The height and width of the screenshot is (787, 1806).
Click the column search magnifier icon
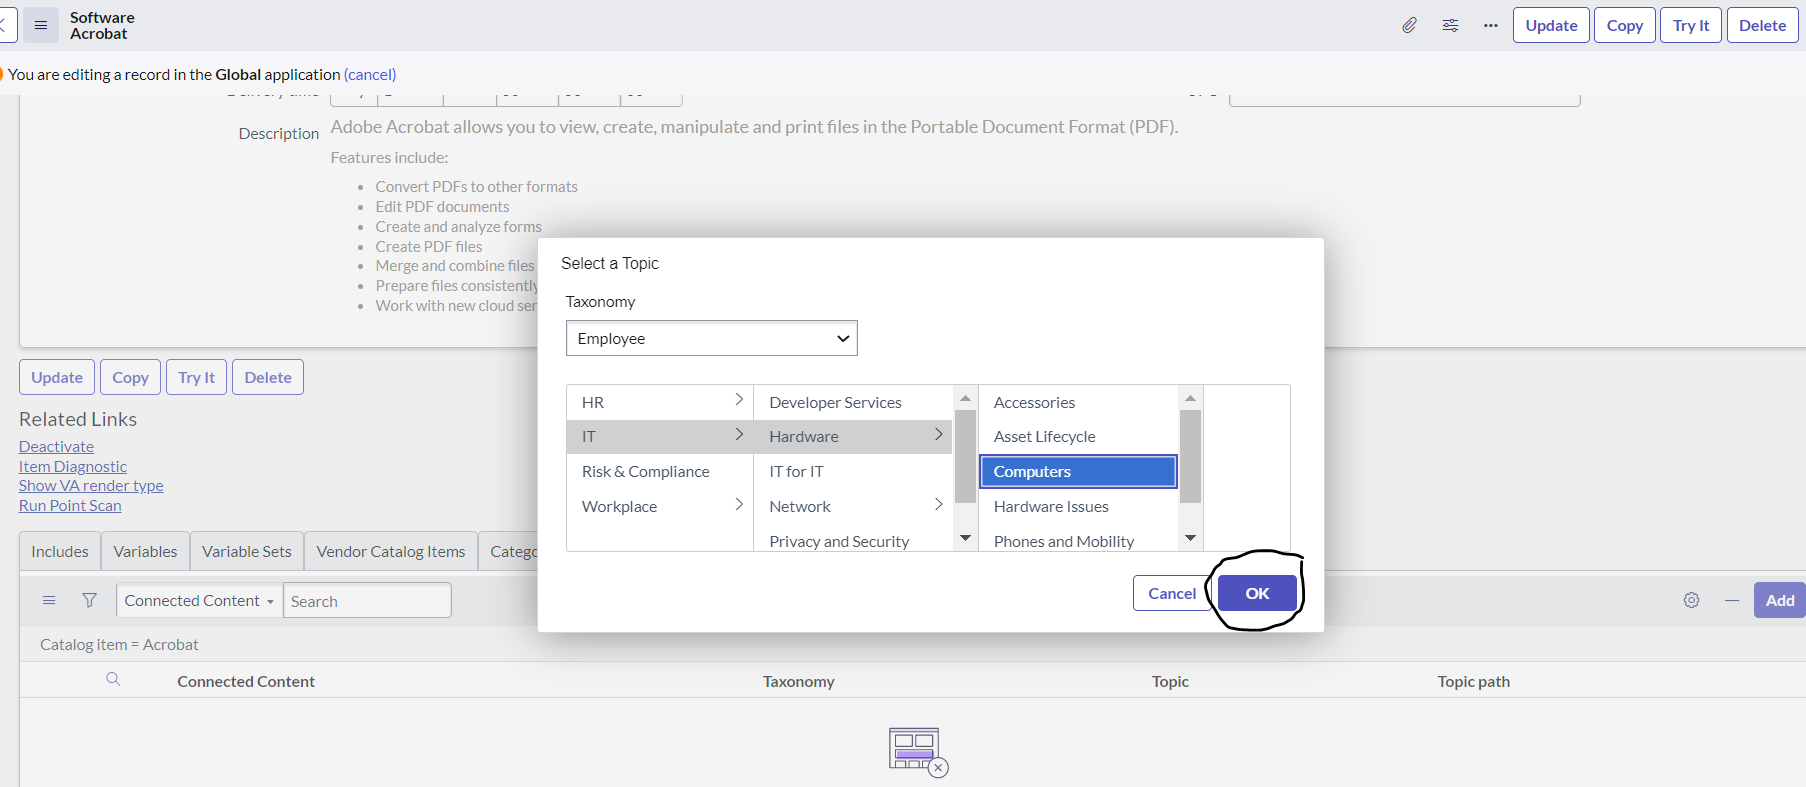(x=113, y=680)
